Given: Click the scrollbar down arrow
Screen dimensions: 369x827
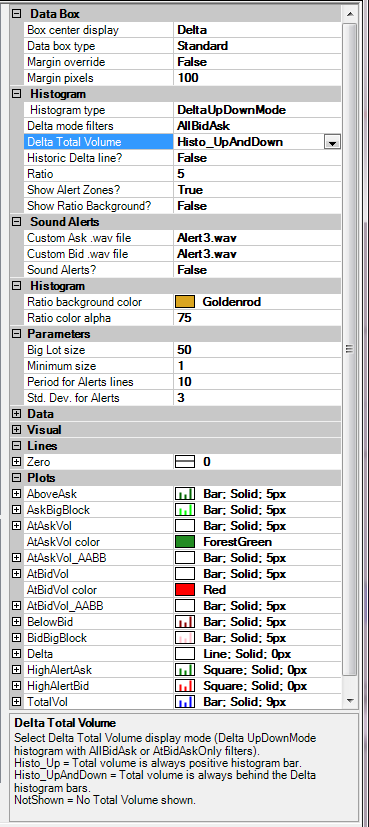Looking at the screenshot, I should [x=349, y=700].
